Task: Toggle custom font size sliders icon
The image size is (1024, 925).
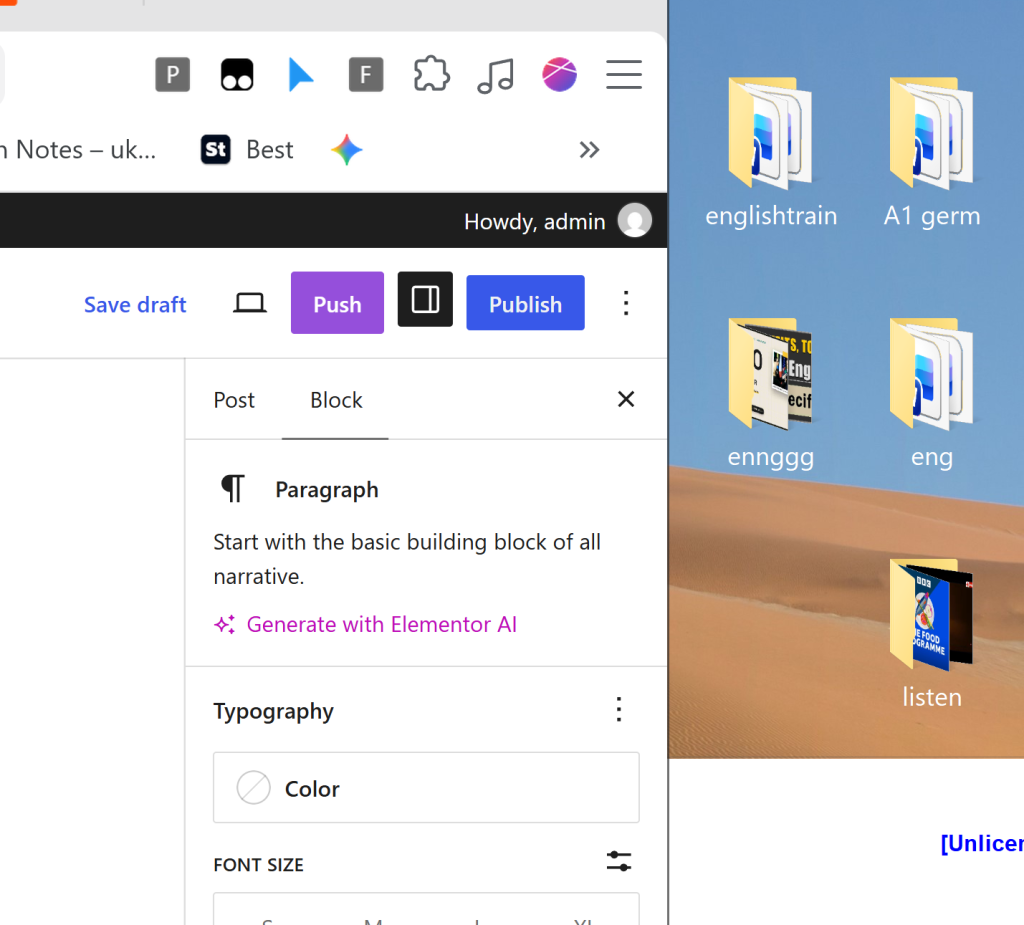Action: pos(618,862)
